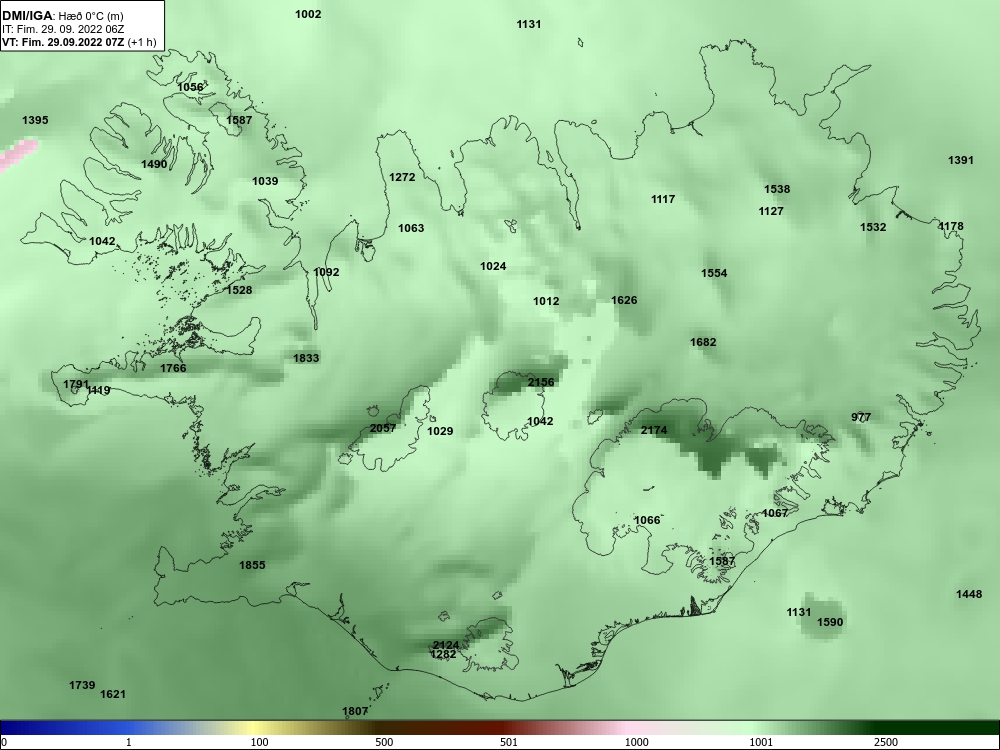Viewport: 1000px width, 750px height.
Task: Click the 1626 value in central north
Action: (624, 300)
